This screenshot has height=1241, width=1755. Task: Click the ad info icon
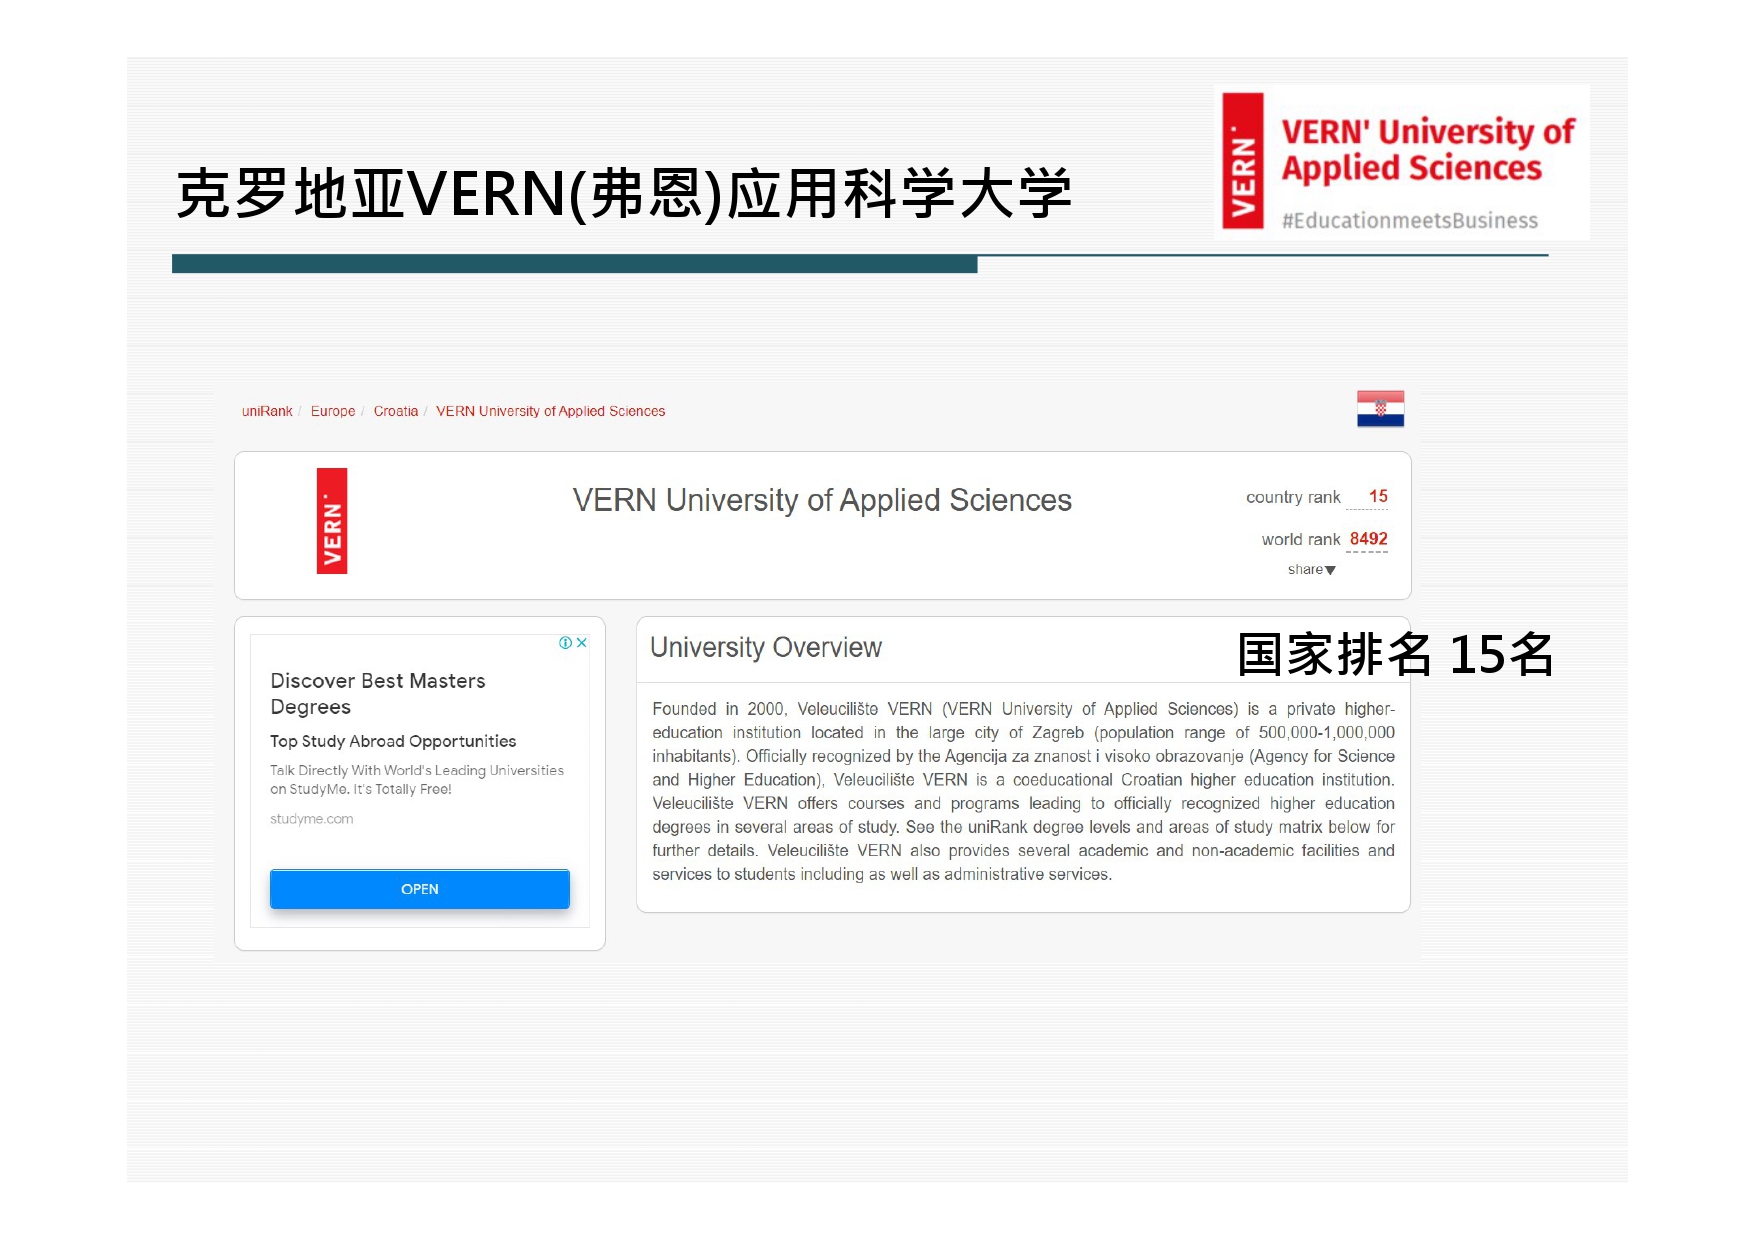click(x=565, y=643)
